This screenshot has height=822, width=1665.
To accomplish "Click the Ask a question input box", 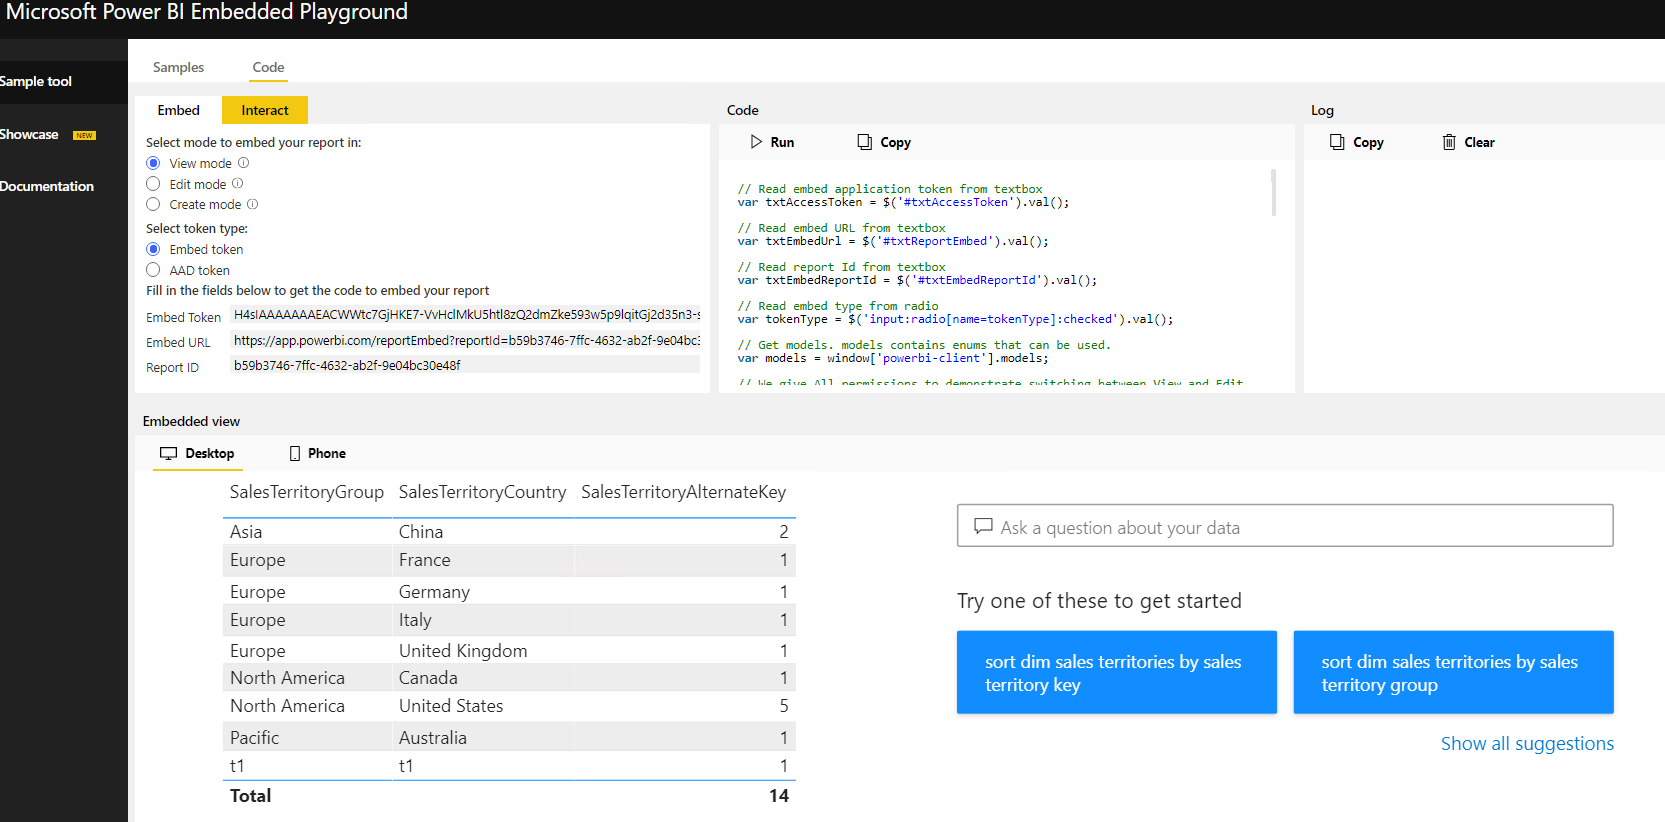I will point(1285,526).
